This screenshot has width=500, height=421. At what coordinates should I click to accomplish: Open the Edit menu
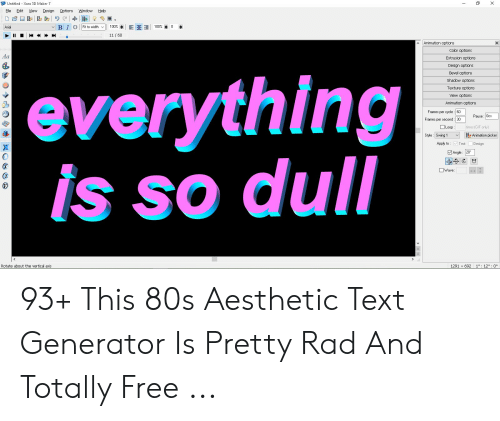coord(20,11)
